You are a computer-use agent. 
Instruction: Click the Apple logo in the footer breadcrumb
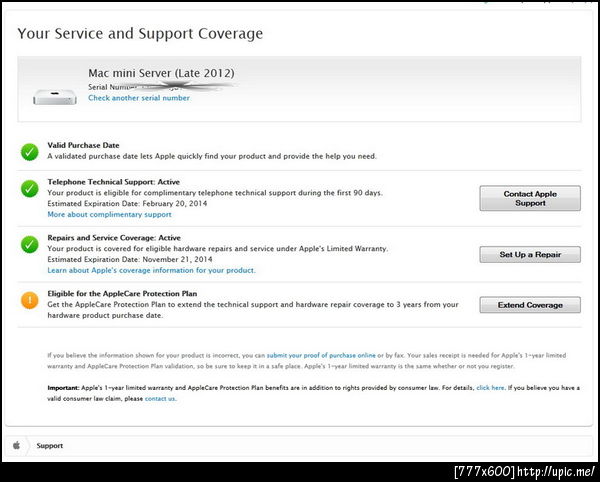click(16, 445)
